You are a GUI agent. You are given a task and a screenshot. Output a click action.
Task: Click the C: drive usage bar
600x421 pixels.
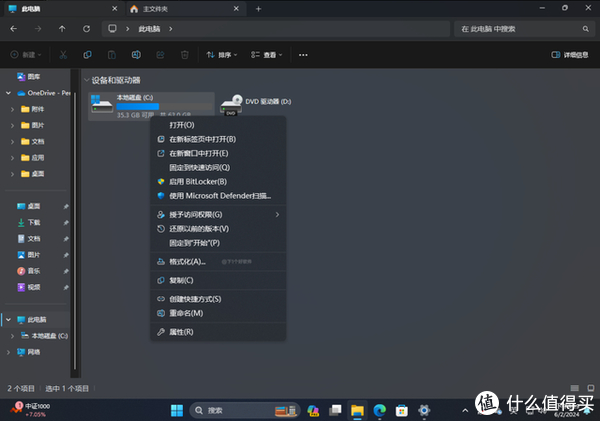(164, 106)
